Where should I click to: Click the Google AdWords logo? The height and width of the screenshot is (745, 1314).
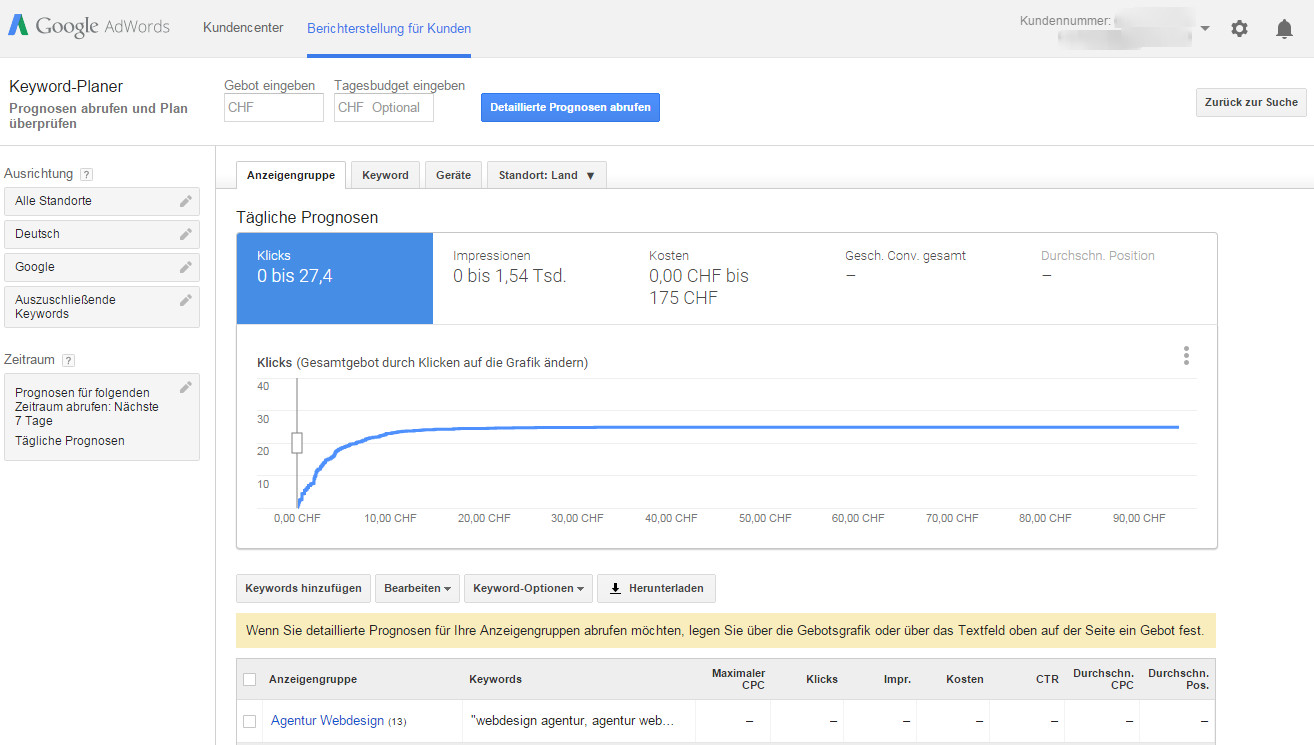(x=89, y=27)
